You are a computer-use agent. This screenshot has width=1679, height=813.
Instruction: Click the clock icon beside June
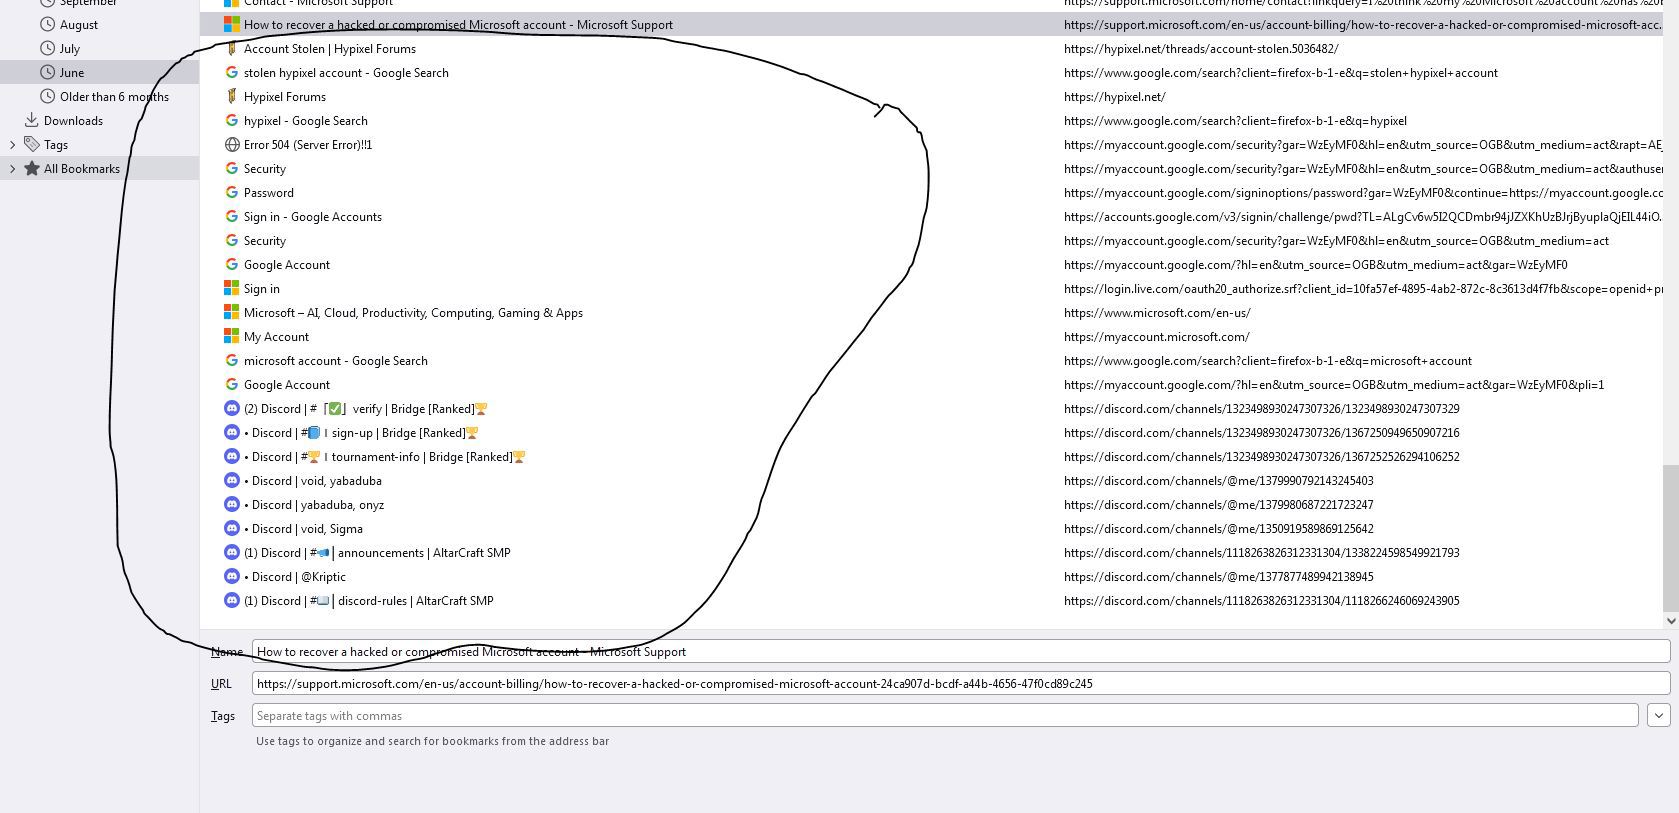[x=47, y=72]
